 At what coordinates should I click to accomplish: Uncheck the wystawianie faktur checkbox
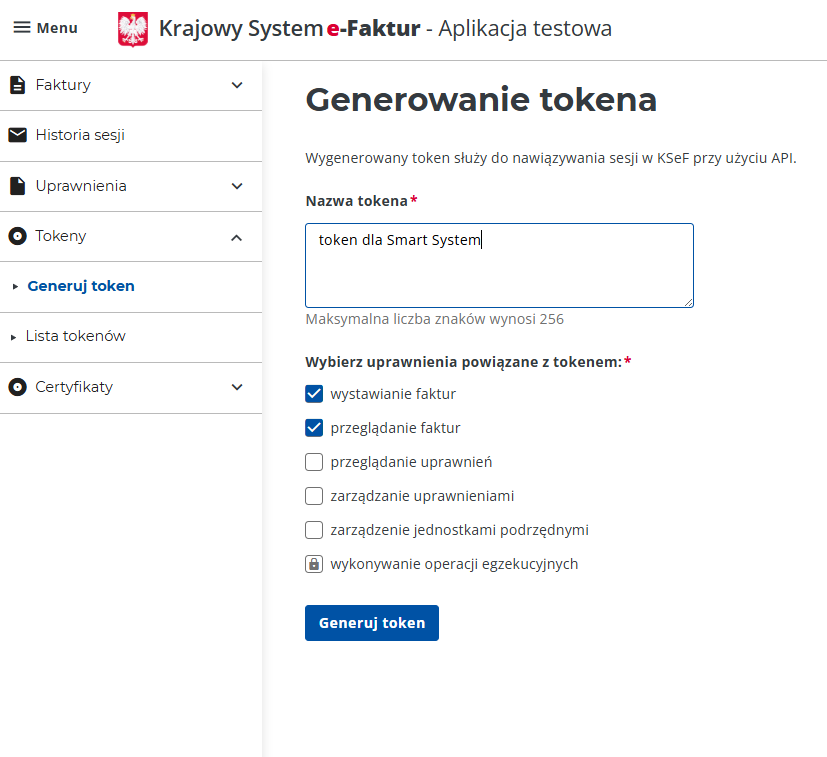coord(314,394)
